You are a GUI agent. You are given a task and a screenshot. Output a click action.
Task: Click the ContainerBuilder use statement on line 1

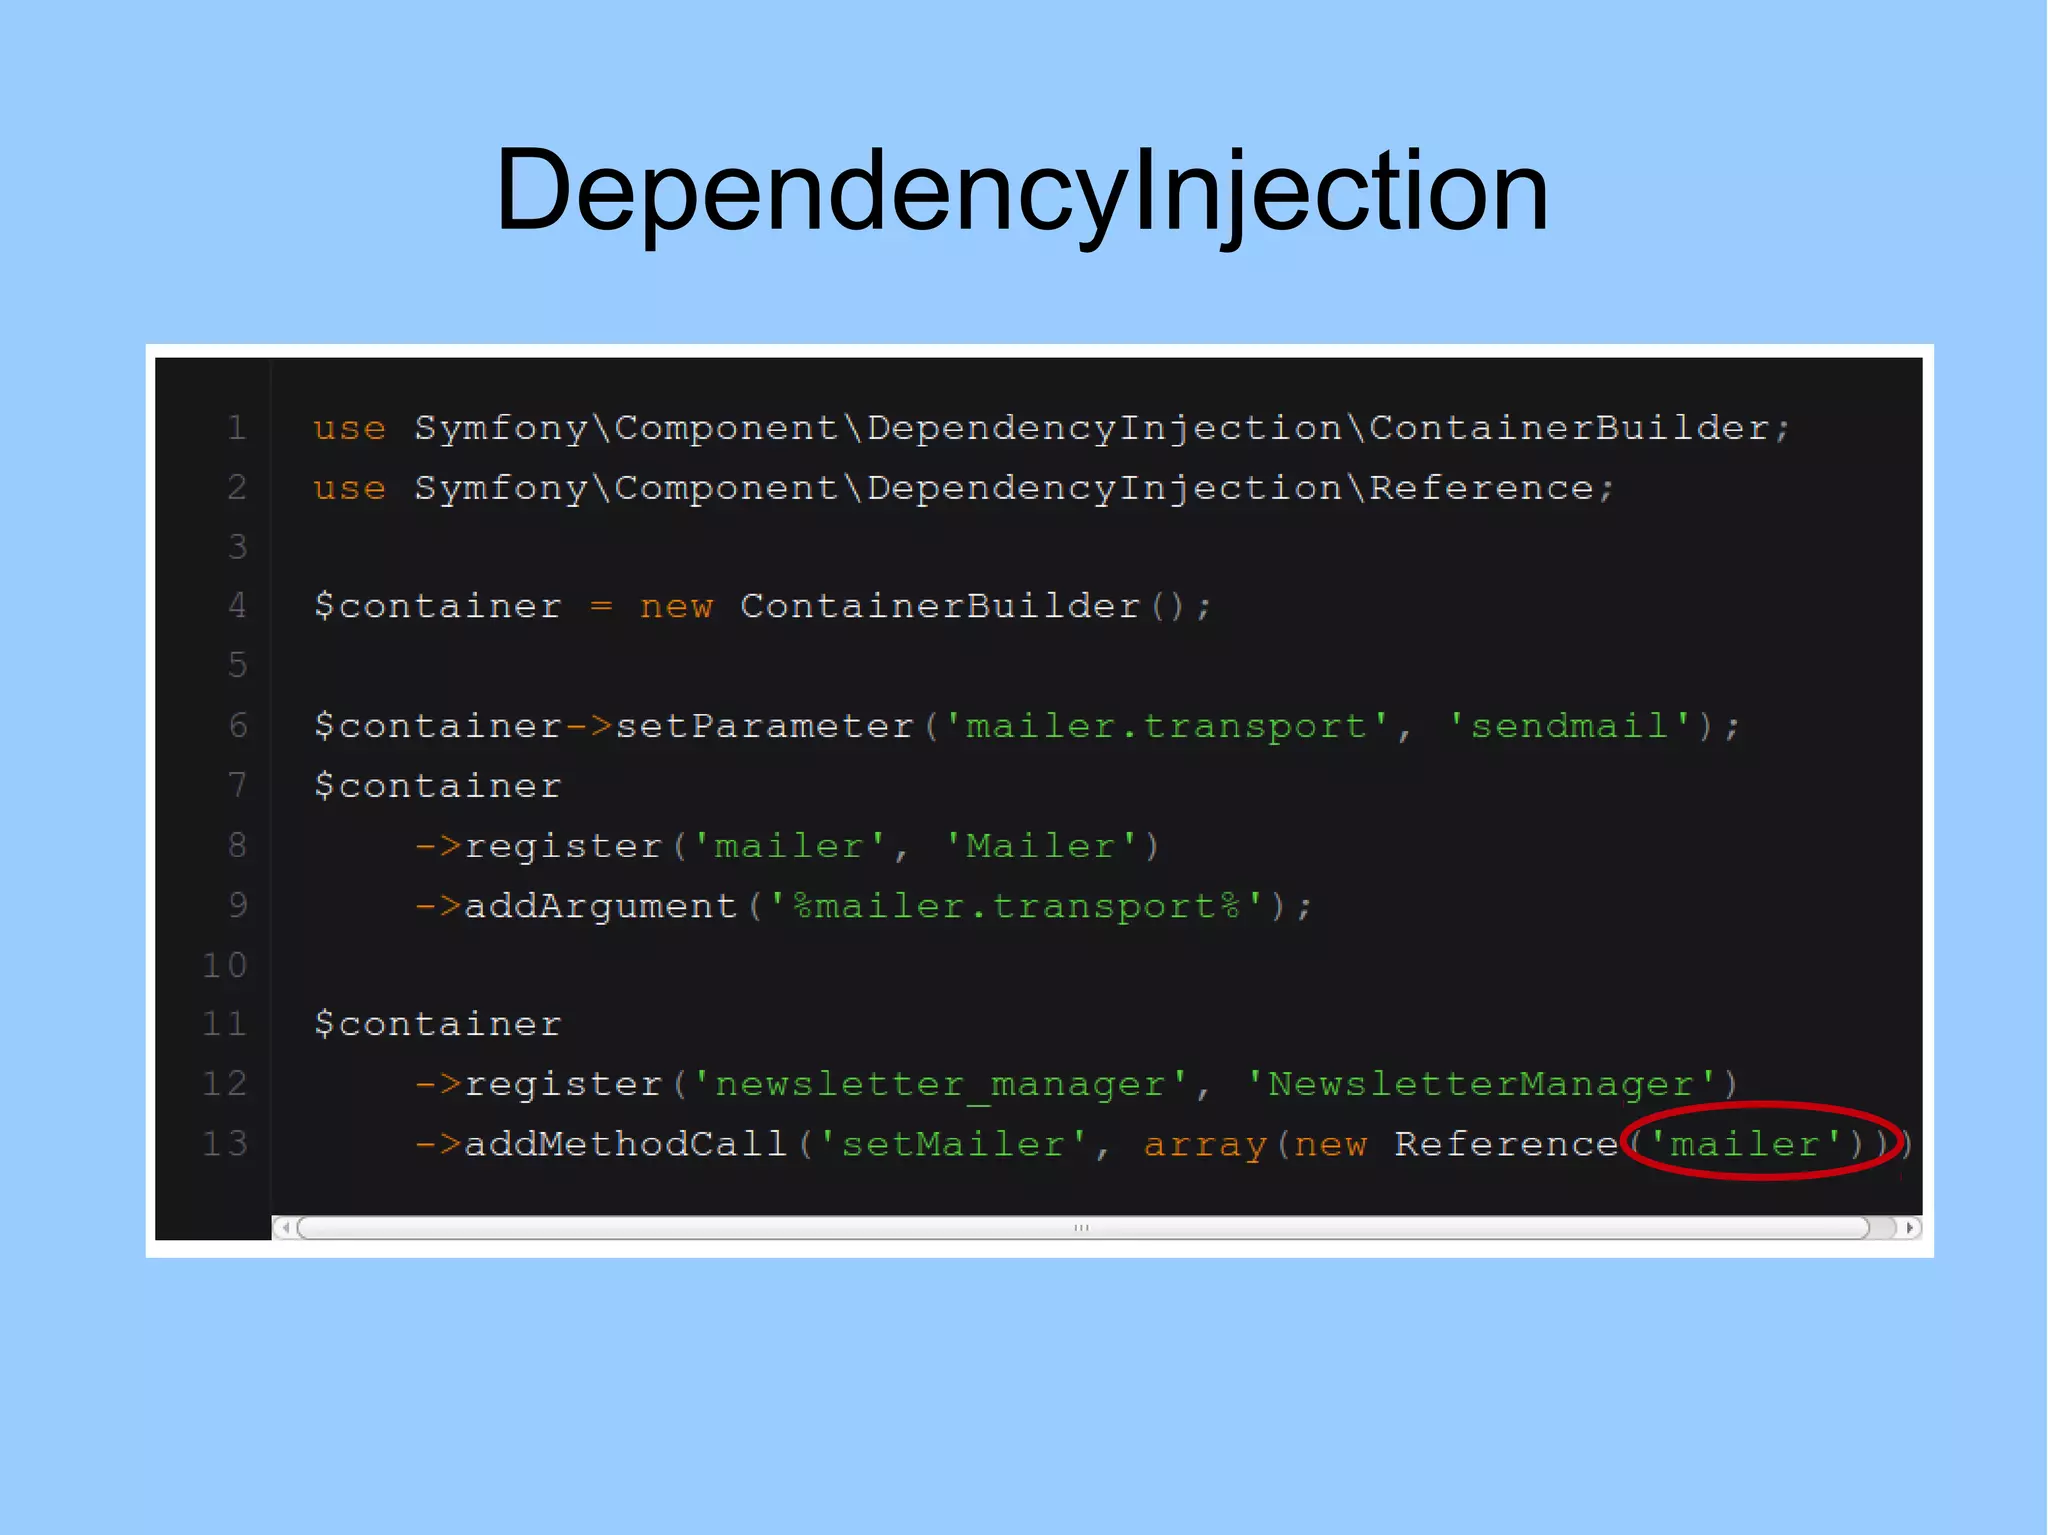point(1051,429)
